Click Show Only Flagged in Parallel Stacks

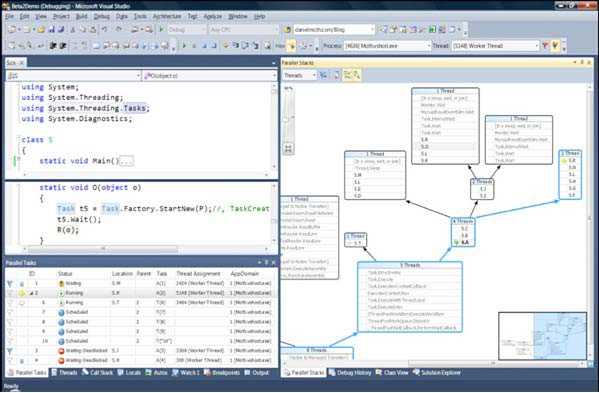(324, 75)
